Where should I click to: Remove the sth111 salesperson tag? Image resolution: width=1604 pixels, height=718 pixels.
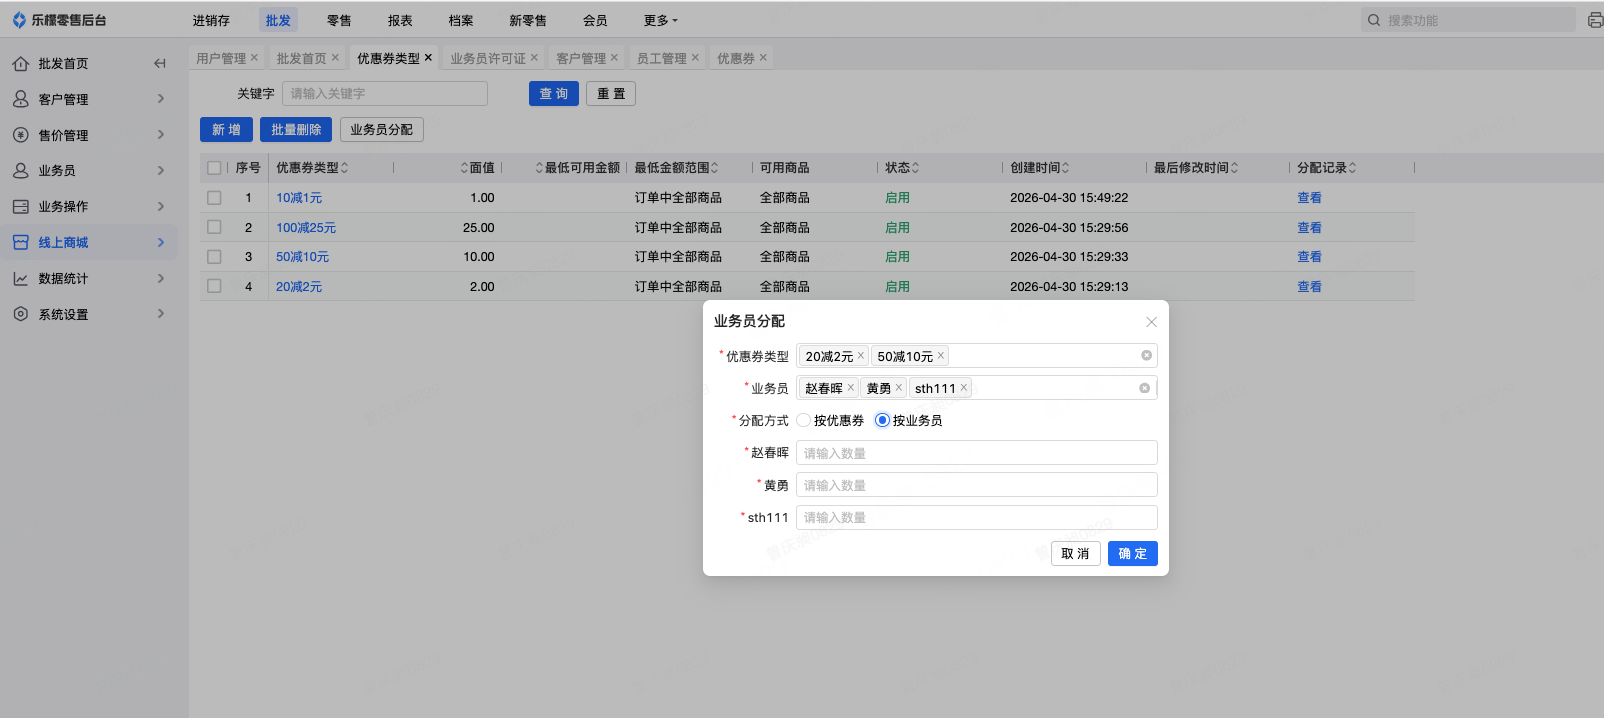coord(964,388)
